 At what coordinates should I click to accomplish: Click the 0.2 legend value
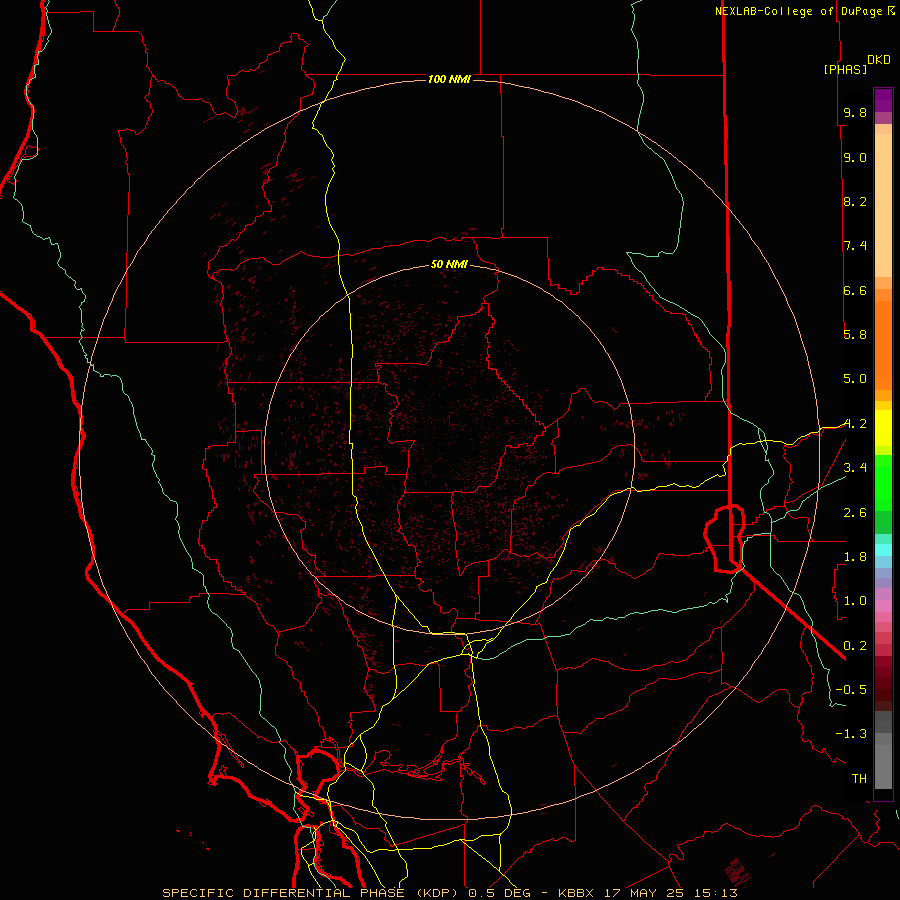pyautogui.click(x=855, y=646)
